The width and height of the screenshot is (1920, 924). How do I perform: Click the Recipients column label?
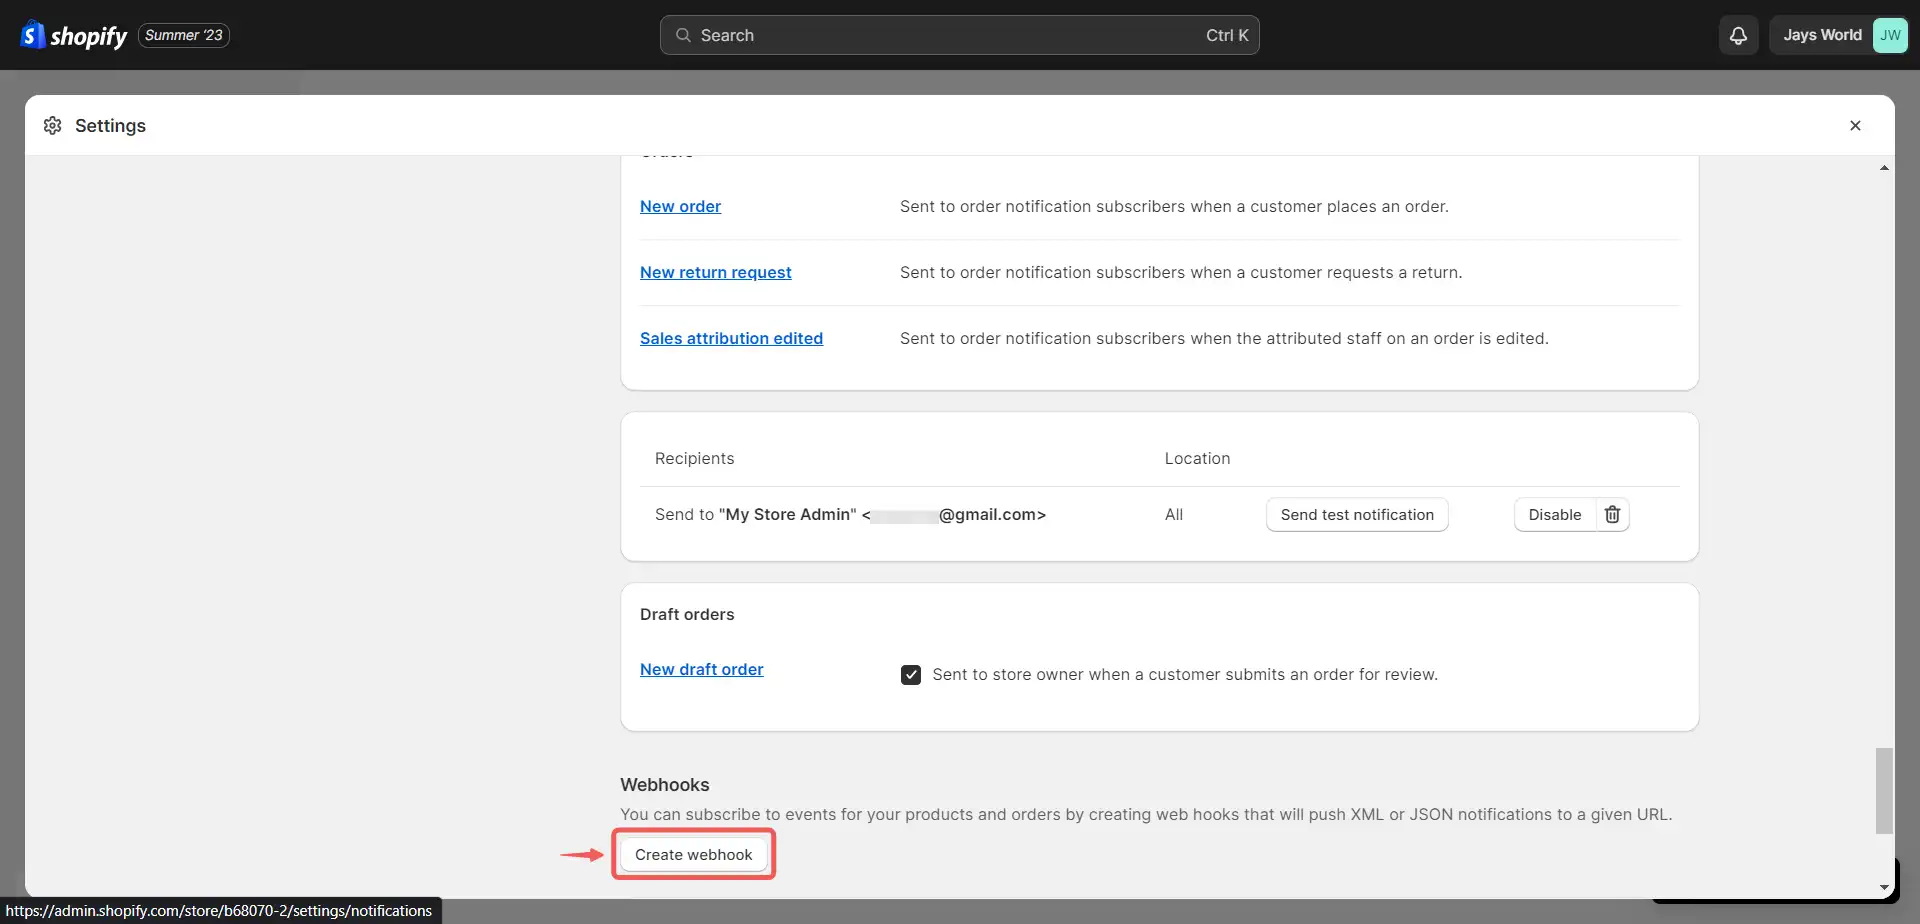(x=694, y=458)
